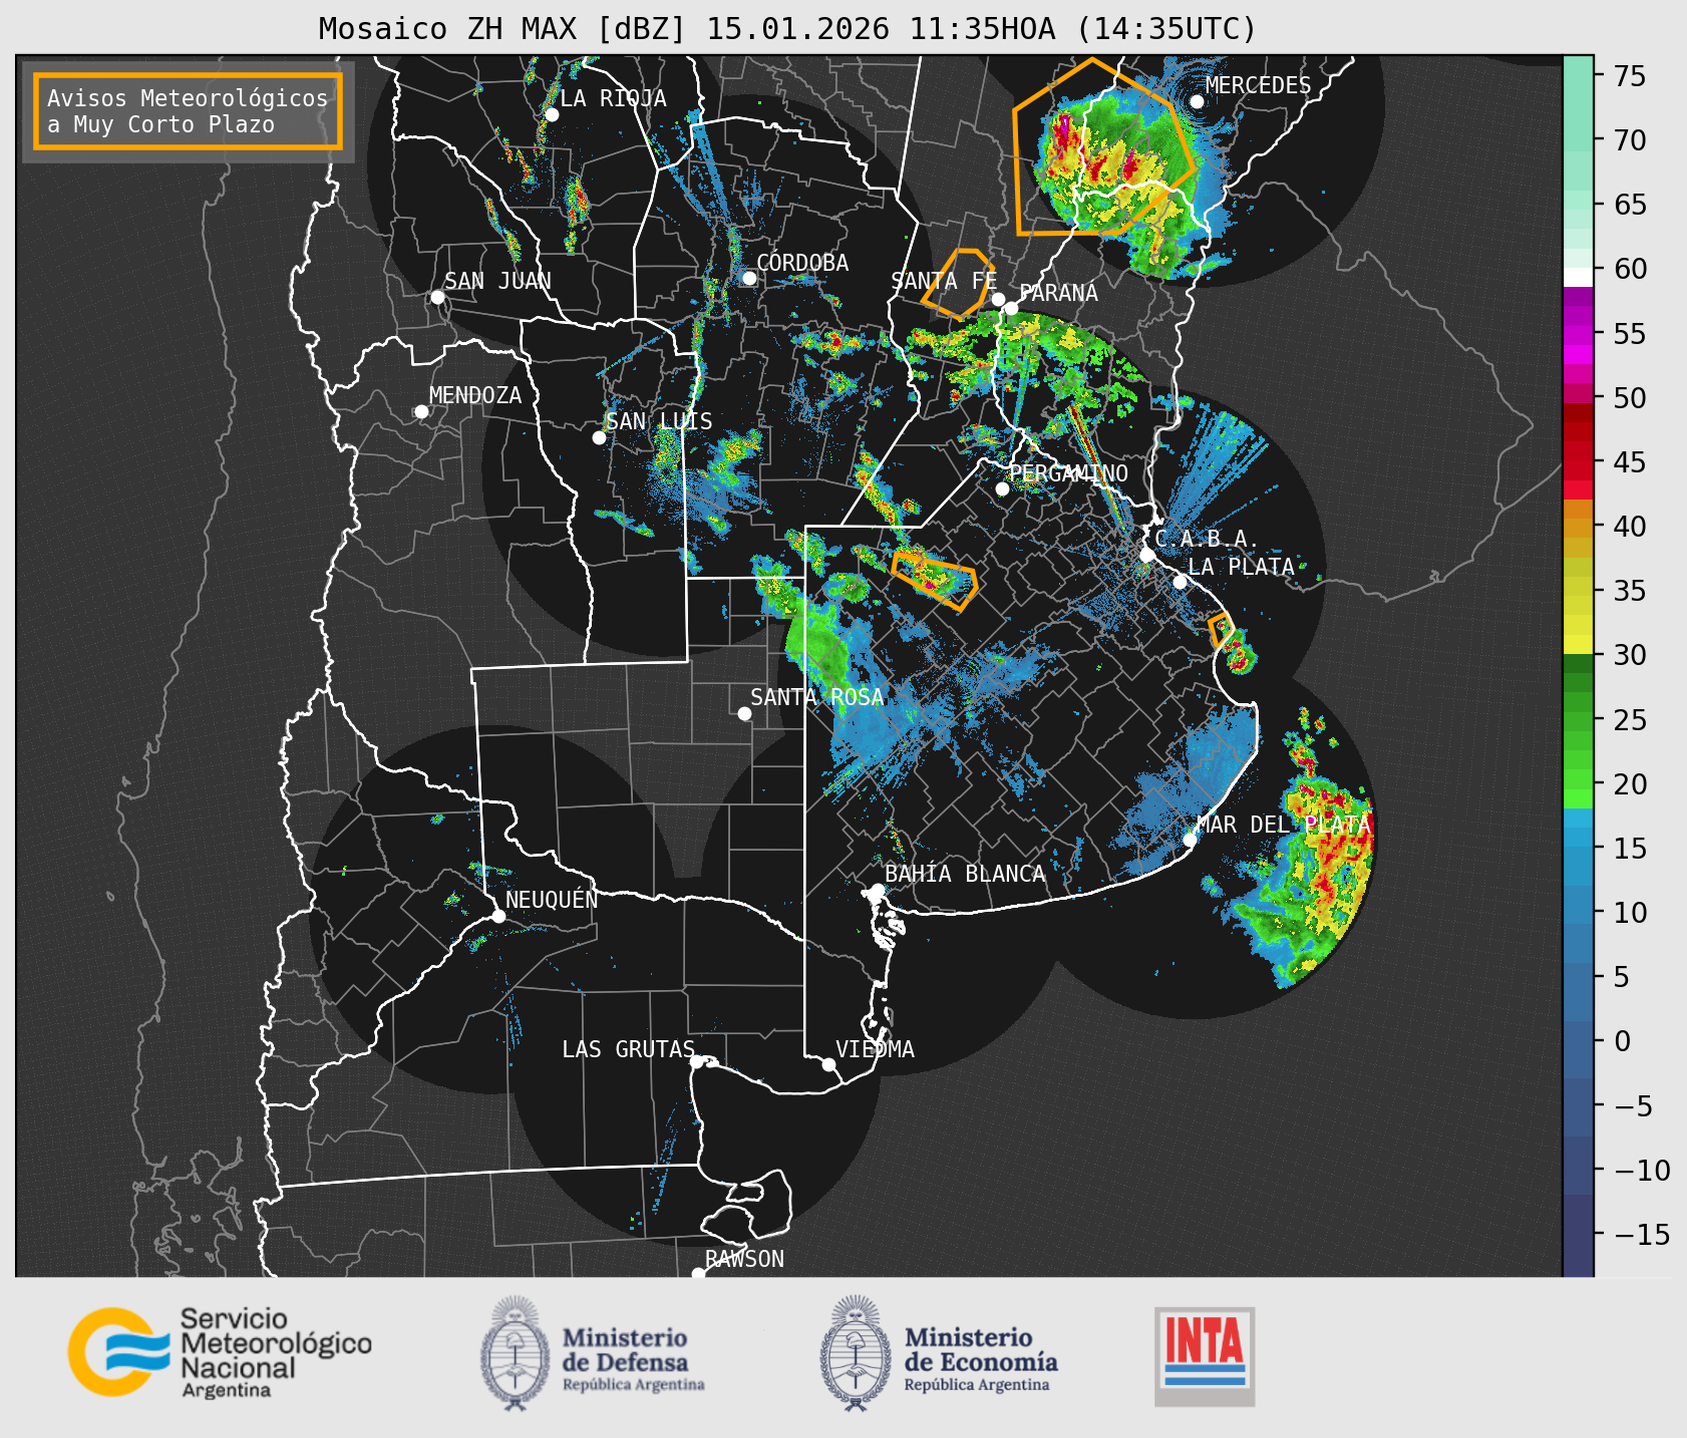The height and width of the screenshot is (1438, 1687).
Task: Click the '75' colorbar tick label
Action: point(1628,76)
